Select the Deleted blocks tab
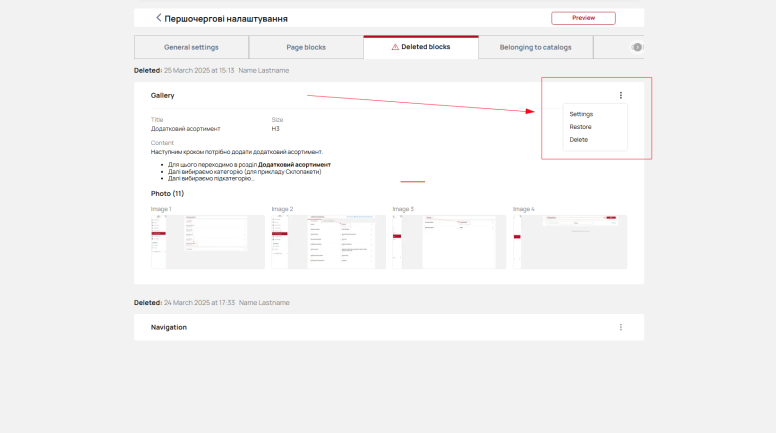This screenshot has width=776, height=433. click(421, 47)
